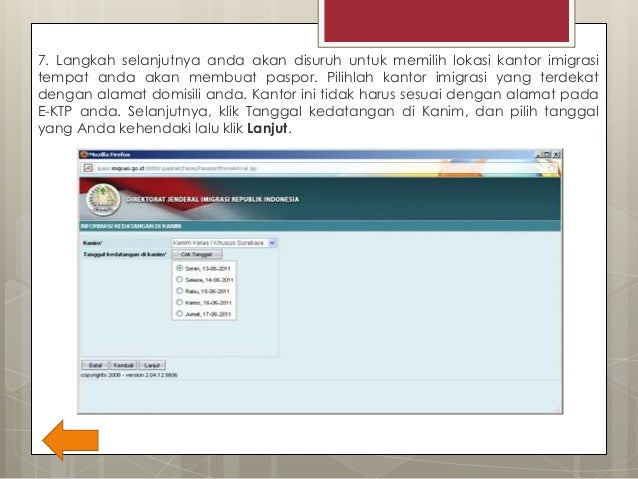Click the Imigrasi round emblem logo
The width and height of the screenshot is (638, 479).
point(103,199)
